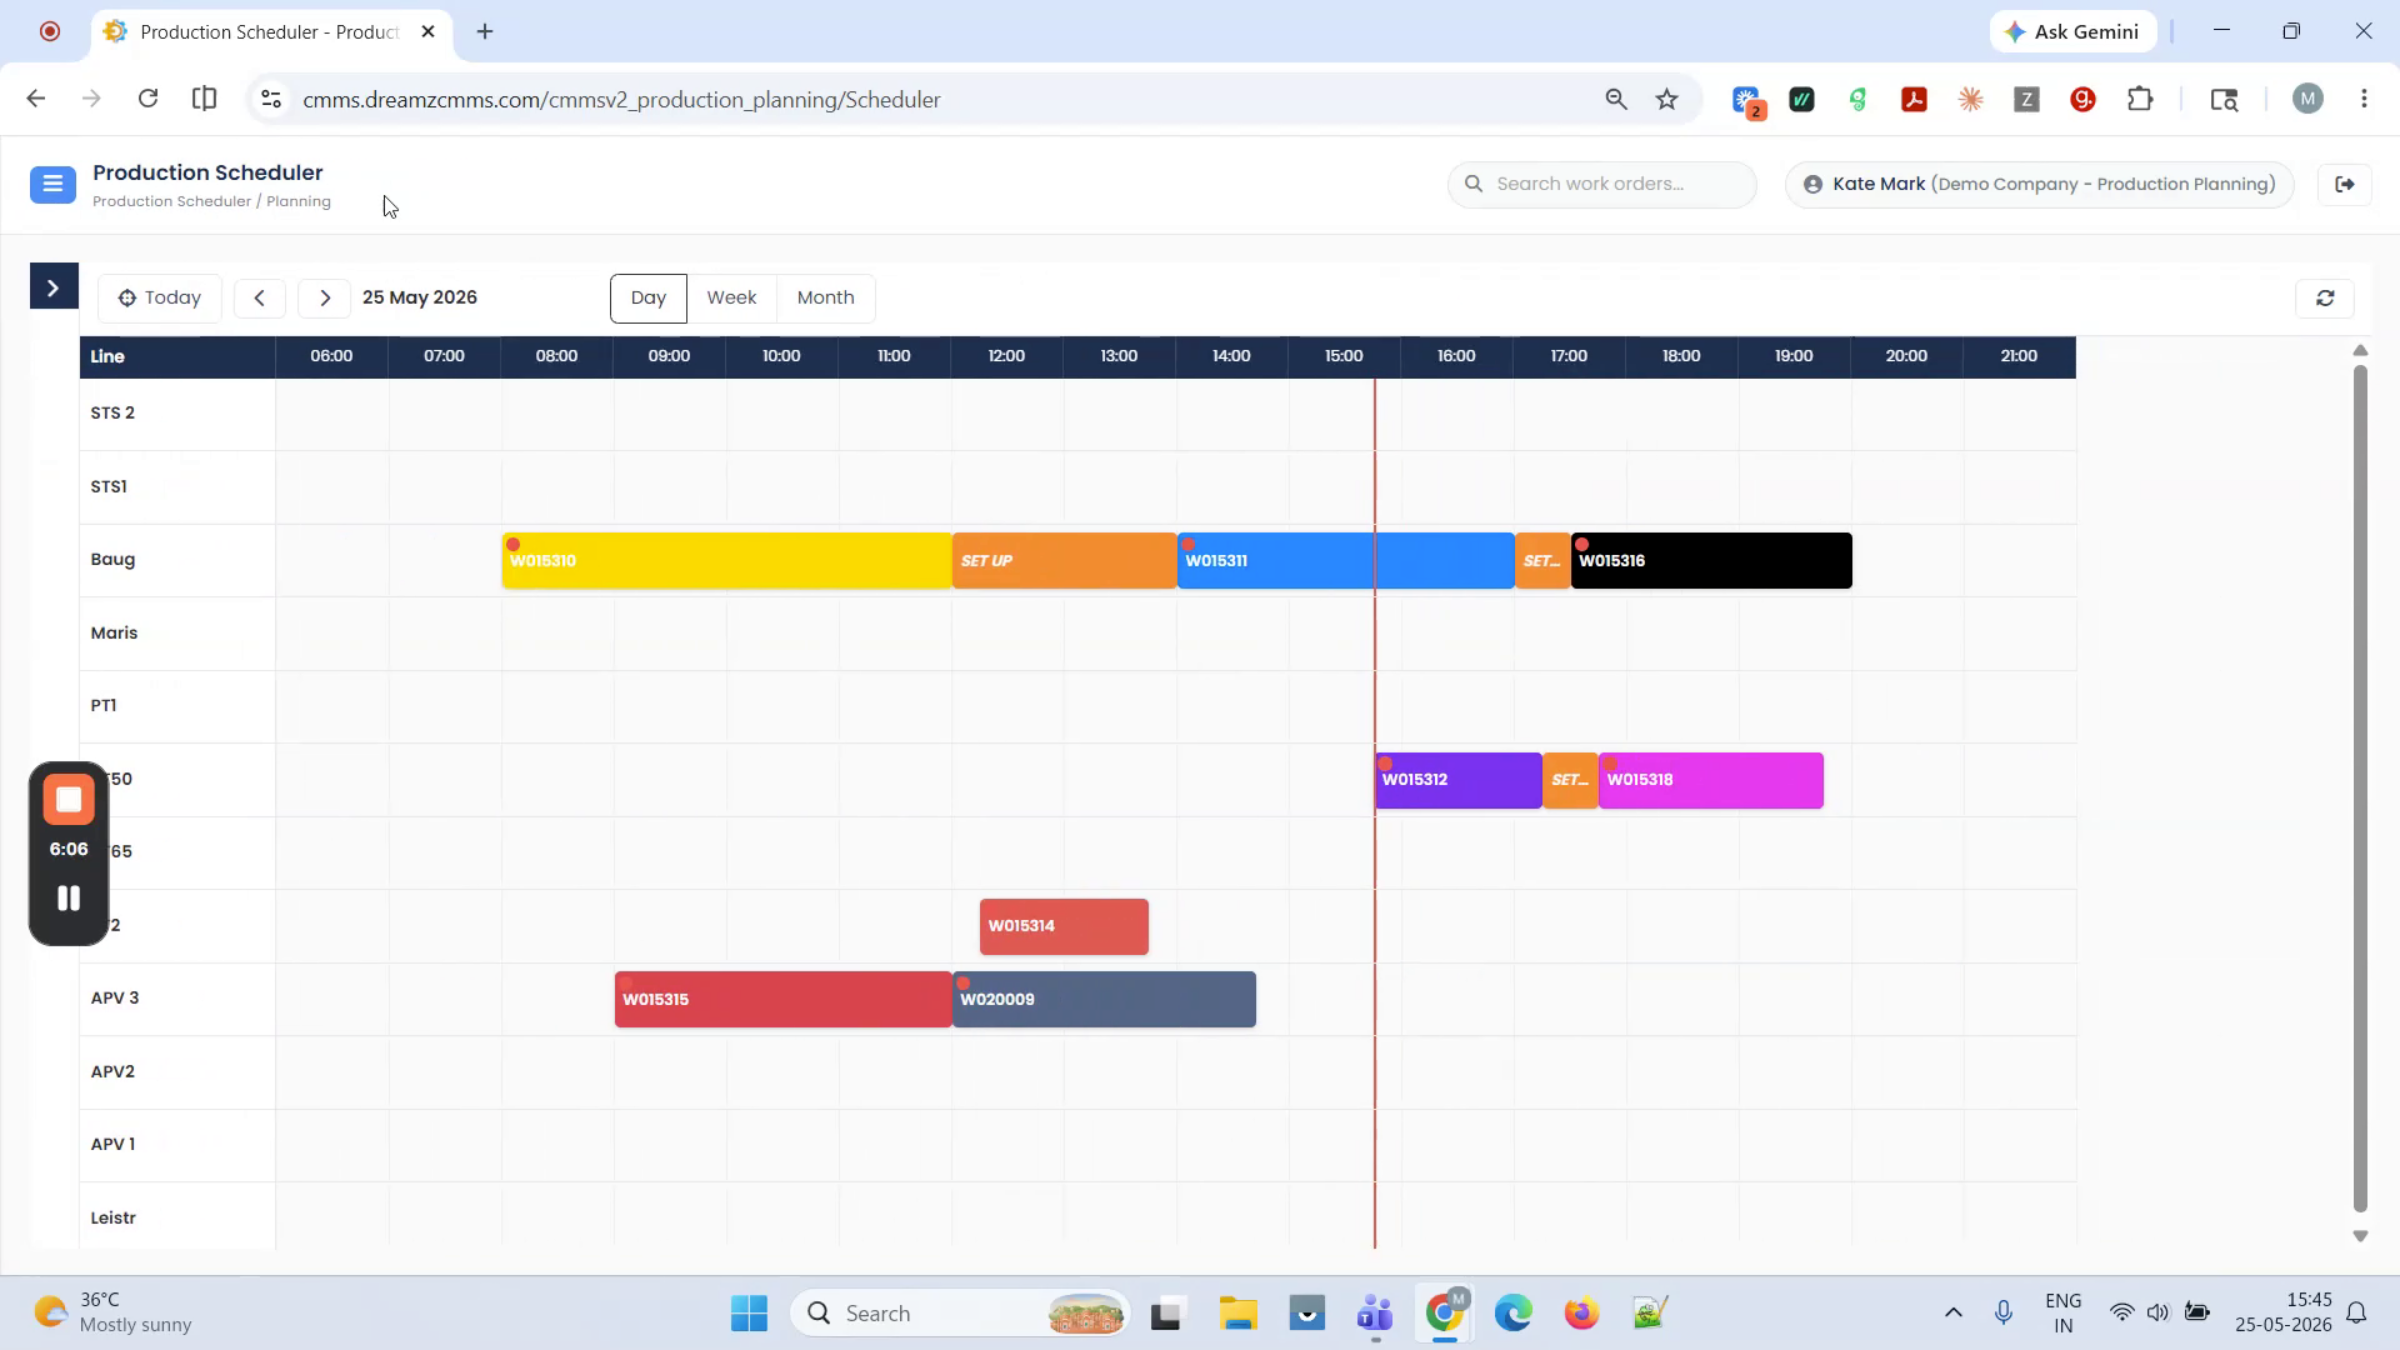The height and width of the screenshot is (1350, 2400).
Task: Switch to Day view tab
Action: click(x=648, y=298)
